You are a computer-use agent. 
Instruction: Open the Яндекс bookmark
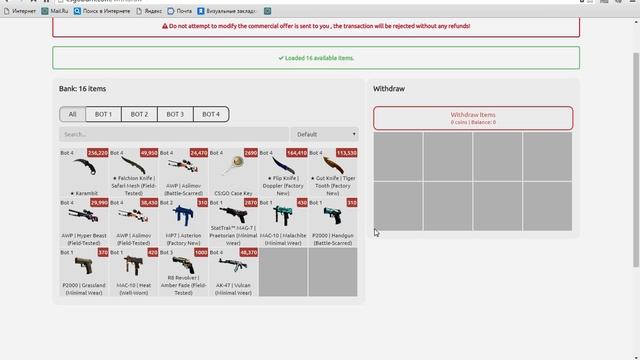point(149,11)
